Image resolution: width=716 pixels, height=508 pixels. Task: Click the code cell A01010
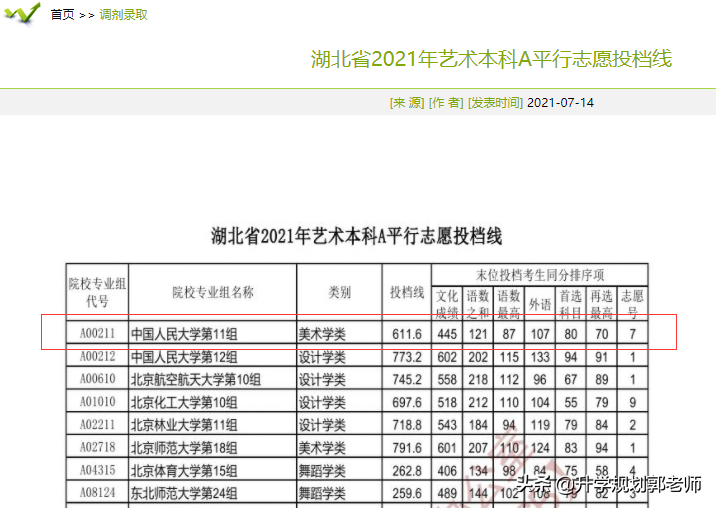tap(97, 402)
